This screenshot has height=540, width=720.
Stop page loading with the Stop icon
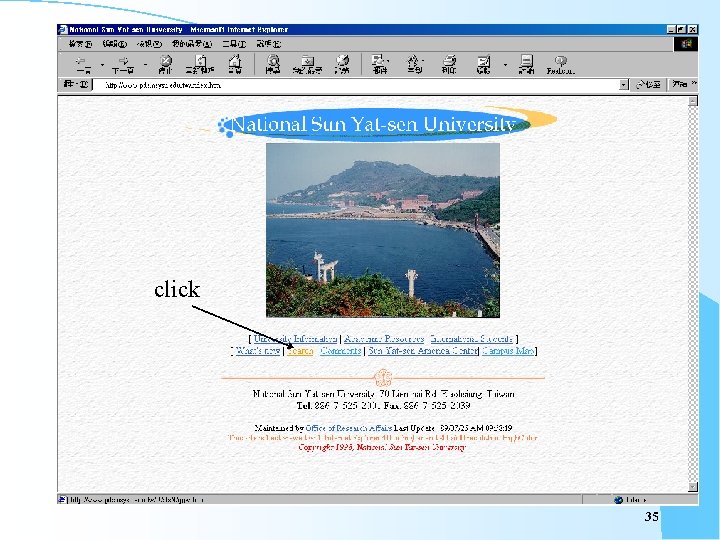[165, 64]
